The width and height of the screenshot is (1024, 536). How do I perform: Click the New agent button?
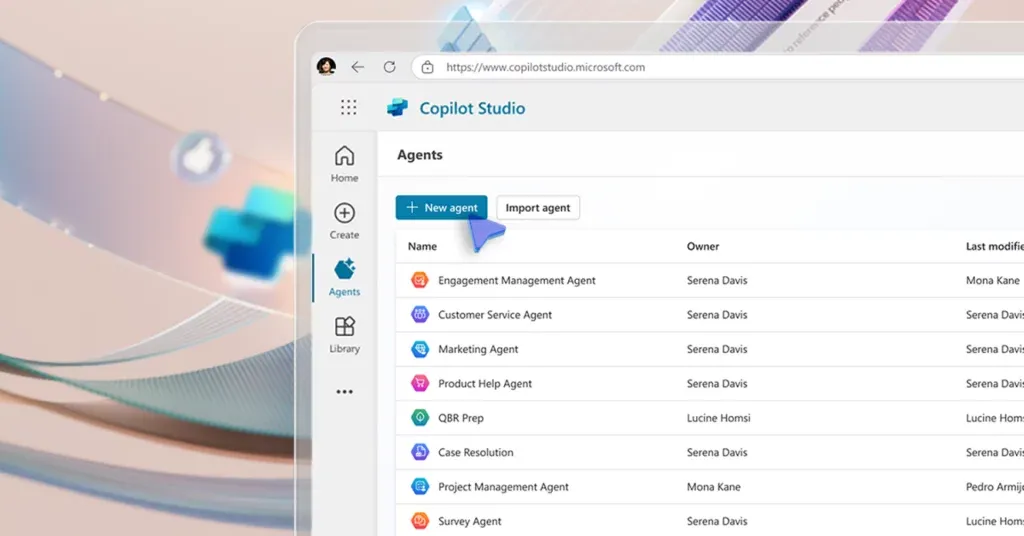pyautogui.click(x=441, y=208)
